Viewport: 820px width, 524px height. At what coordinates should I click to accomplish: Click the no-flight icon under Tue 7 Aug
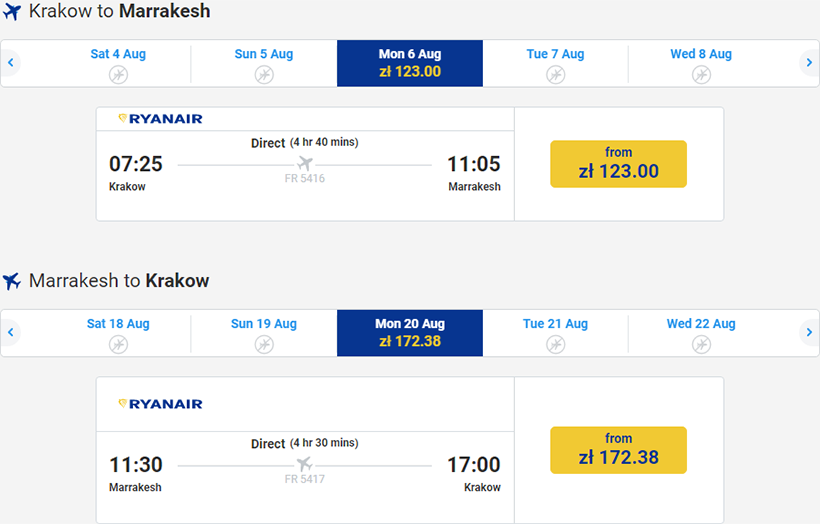pyautogui.click(x=555, y=75)
